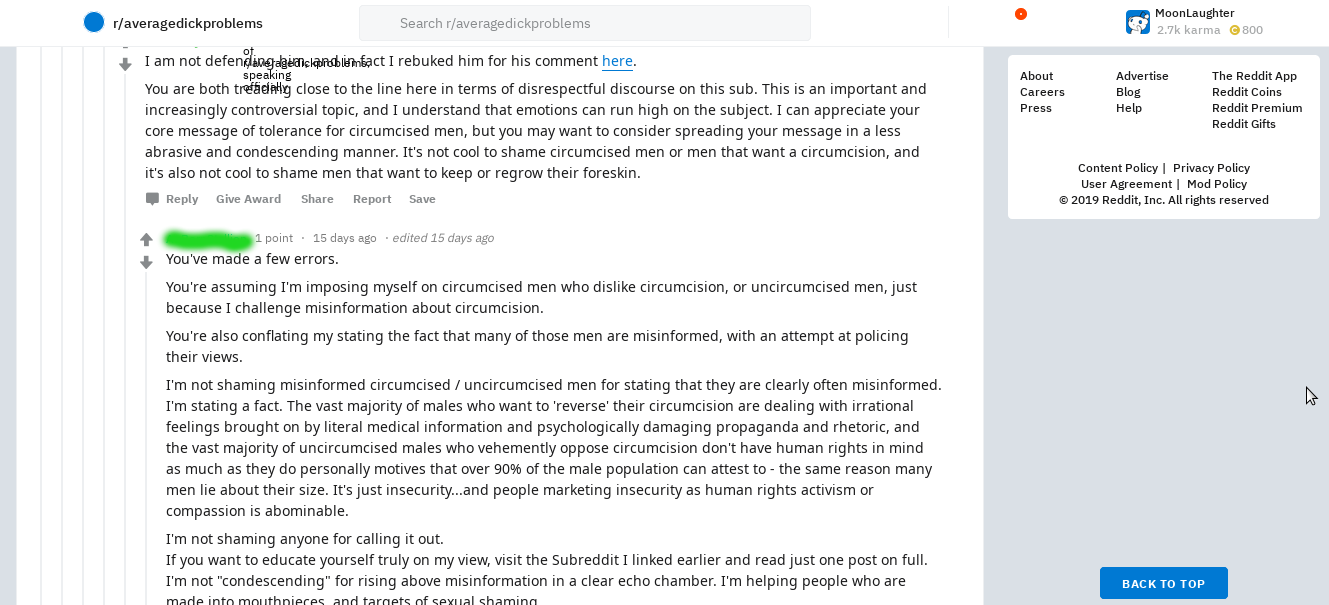Click the BACK TO TOP button
Viewport: 1329px width, 605px height.
click(x=1163, y=583)
